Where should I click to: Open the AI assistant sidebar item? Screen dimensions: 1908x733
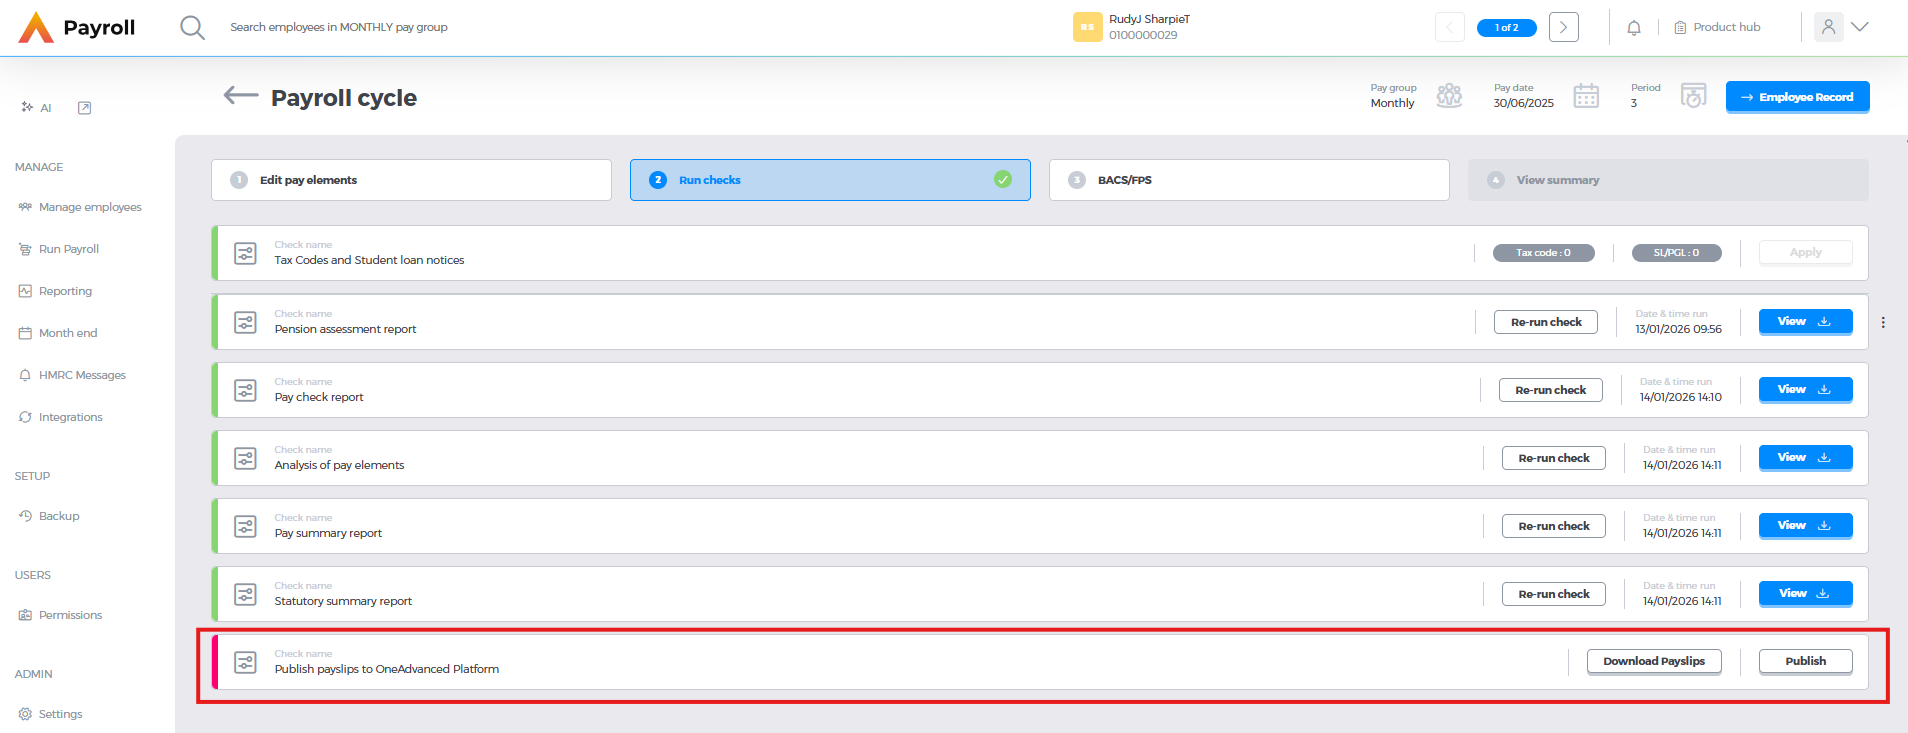tap(36, 108)
